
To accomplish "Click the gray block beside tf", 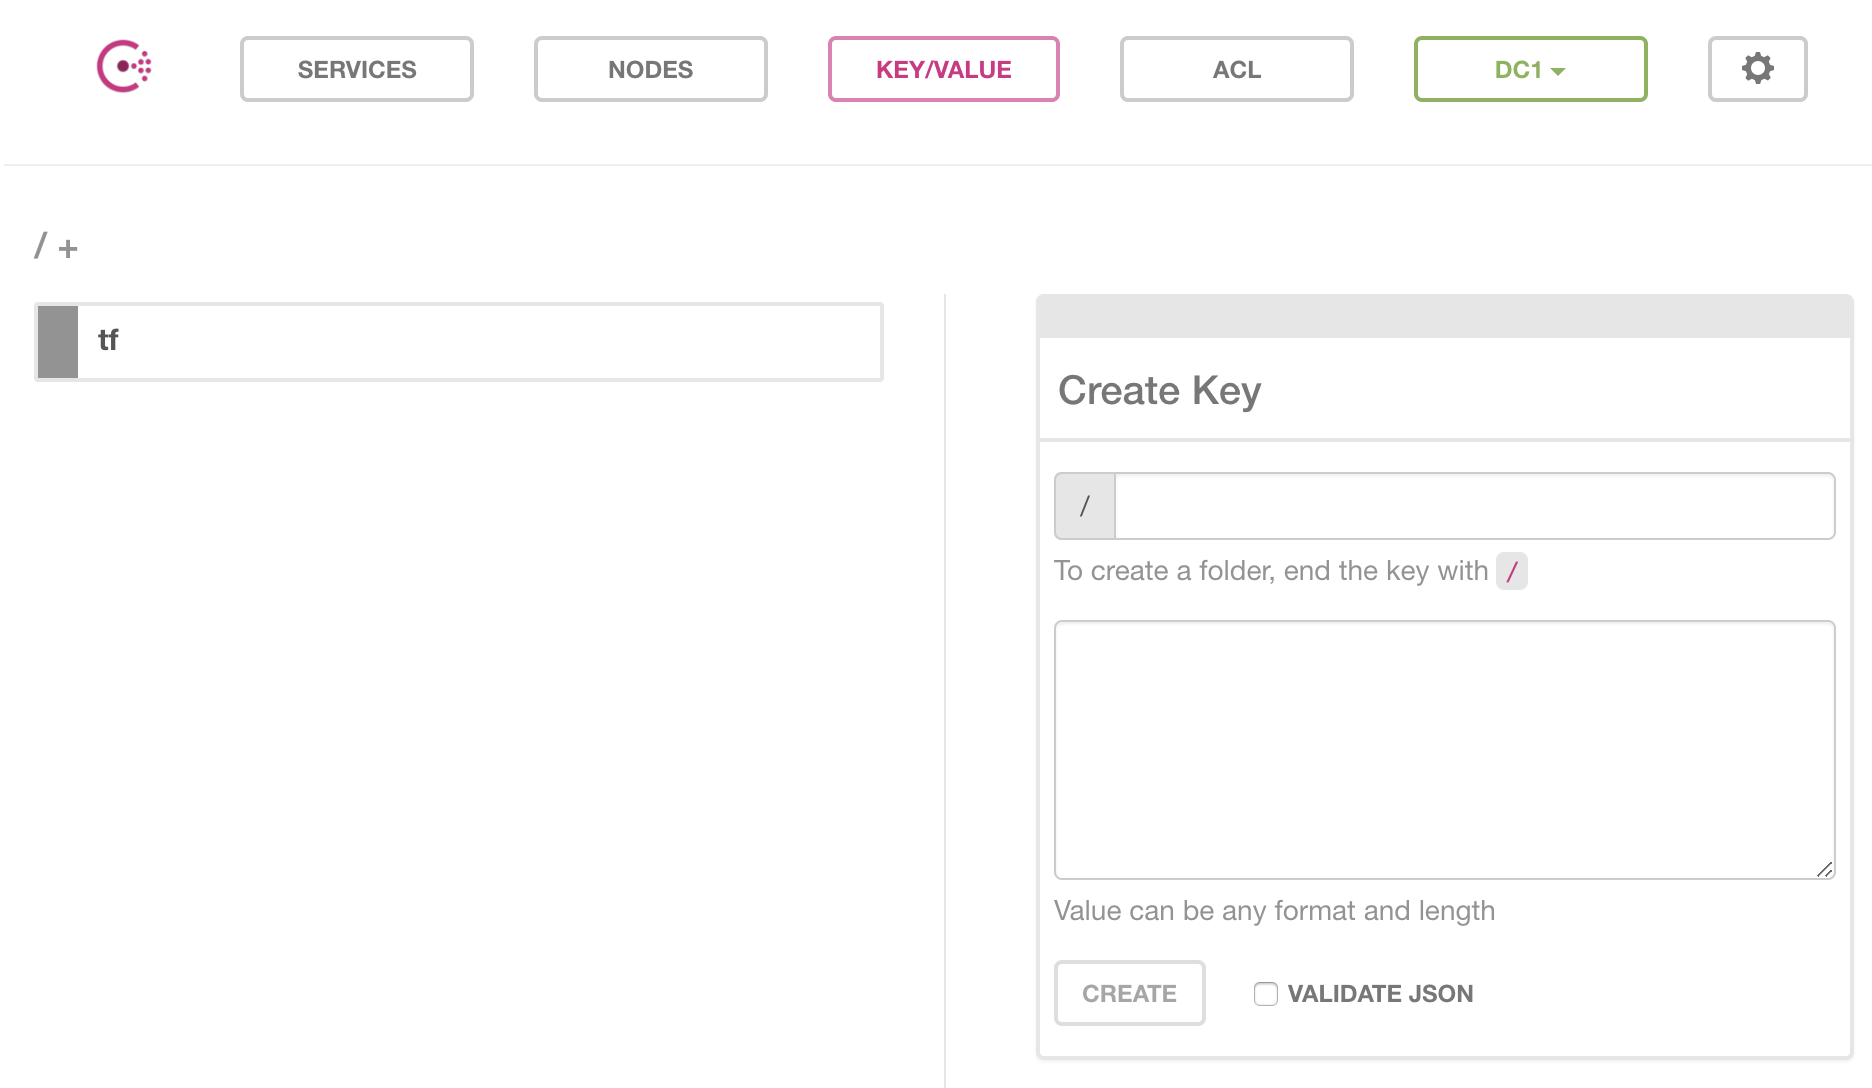I will click(58, 341).
